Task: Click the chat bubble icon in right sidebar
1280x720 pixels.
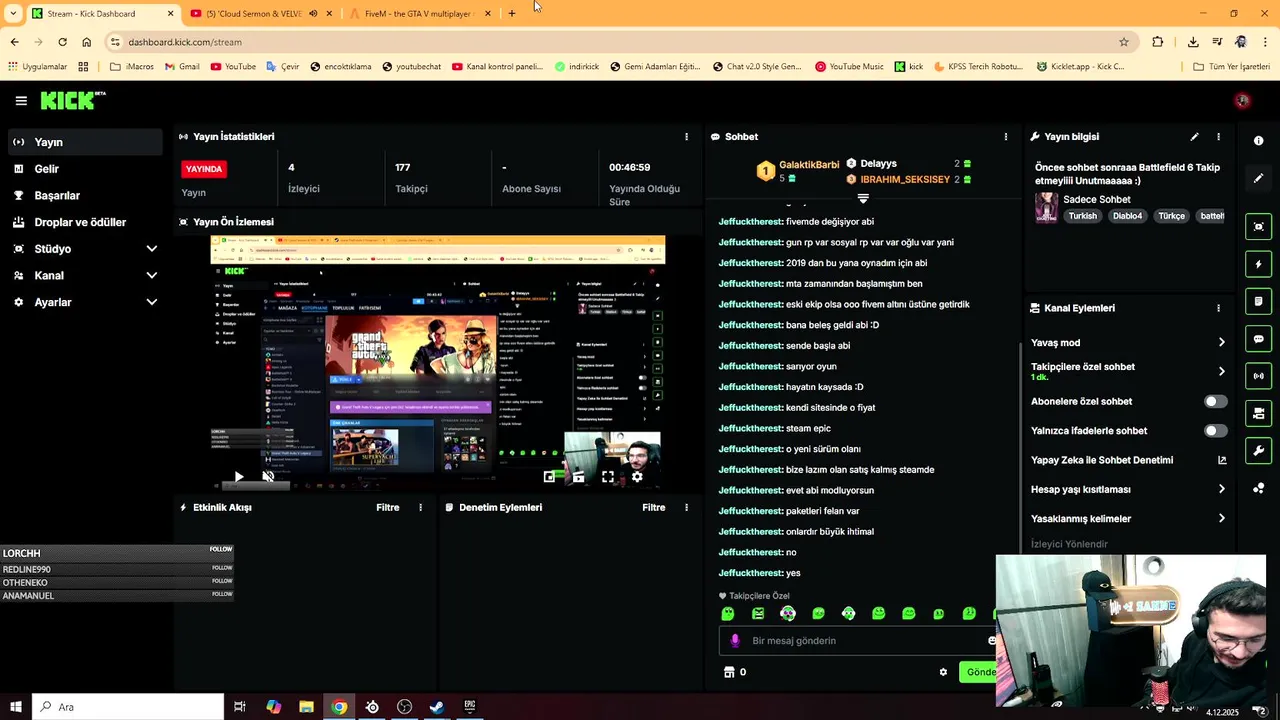Action: 1258,339
